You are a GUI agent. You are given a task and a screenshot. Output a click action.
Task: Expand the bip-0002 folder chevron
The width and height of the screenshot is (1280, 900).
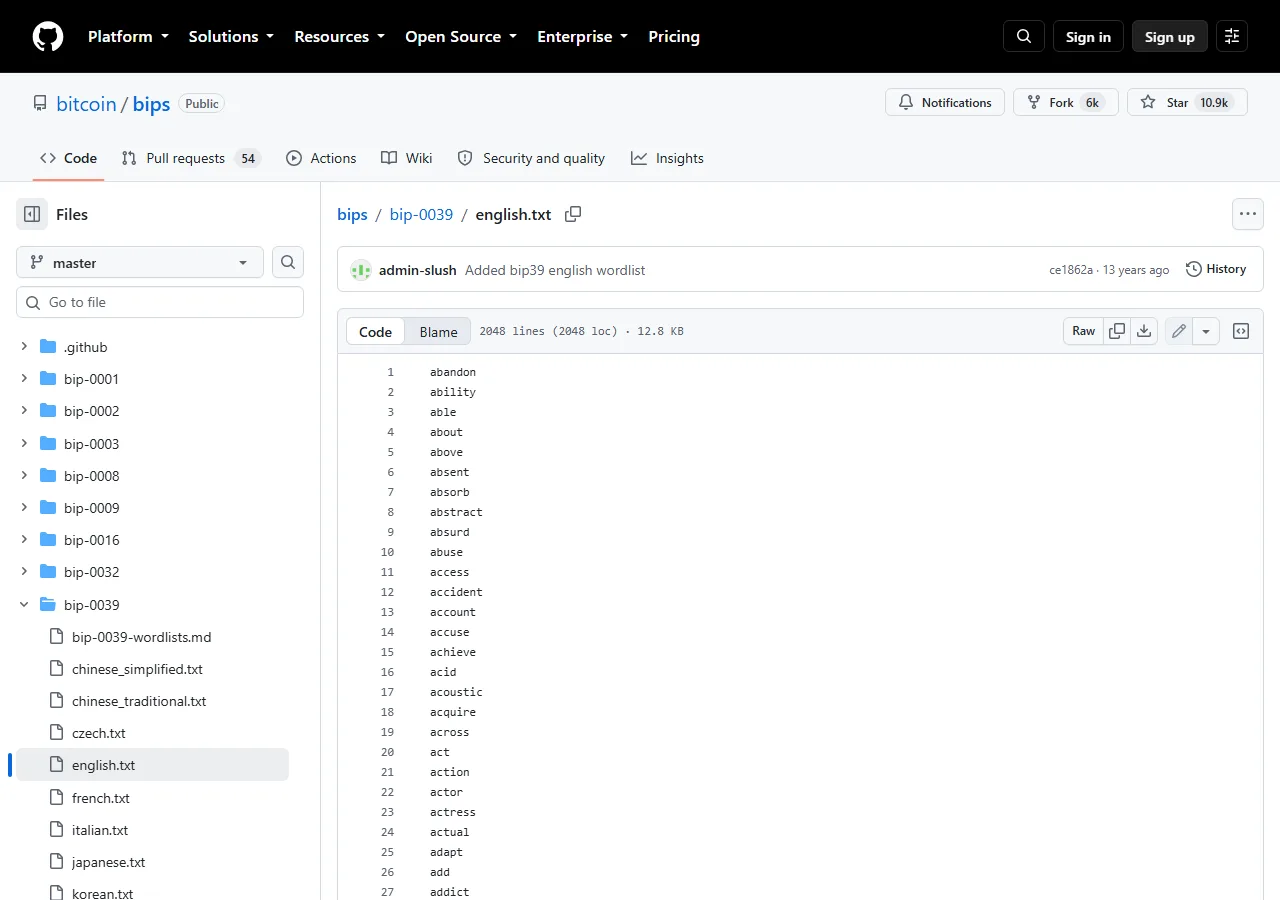[24, 411]
